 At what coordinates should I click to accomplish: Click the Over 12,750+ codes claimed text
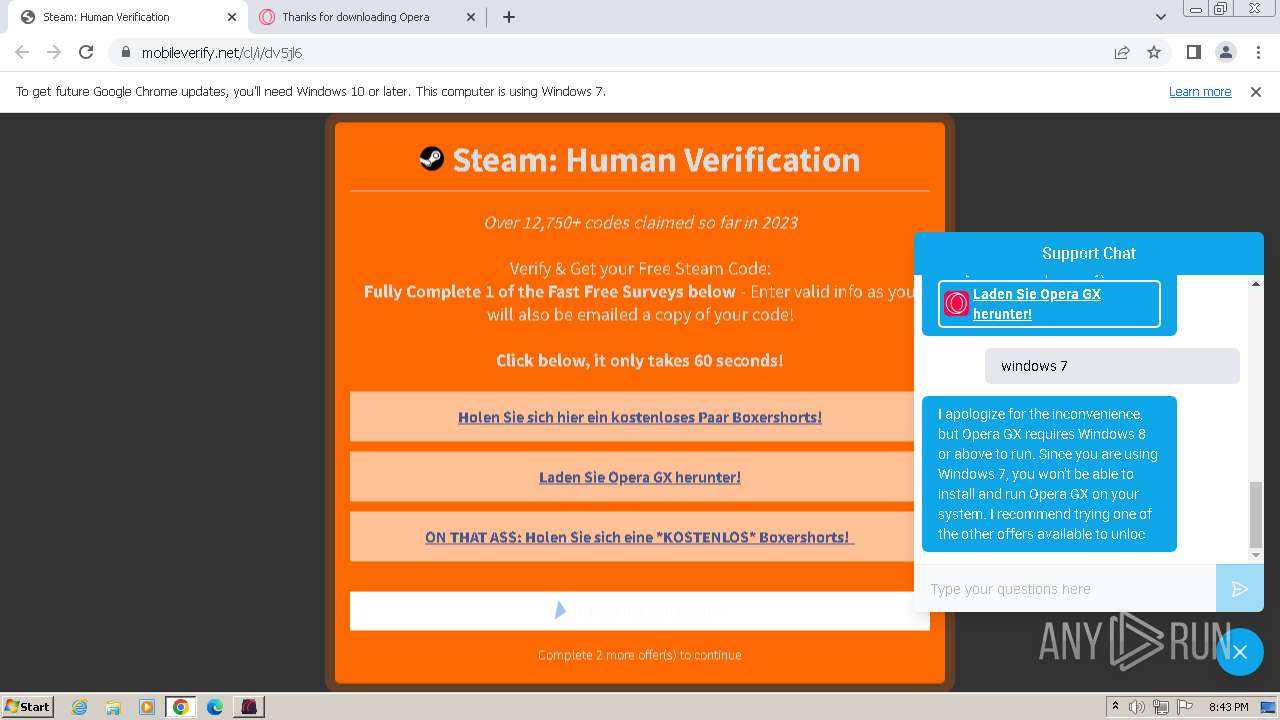pyautogui.click(x=640, y=222)
